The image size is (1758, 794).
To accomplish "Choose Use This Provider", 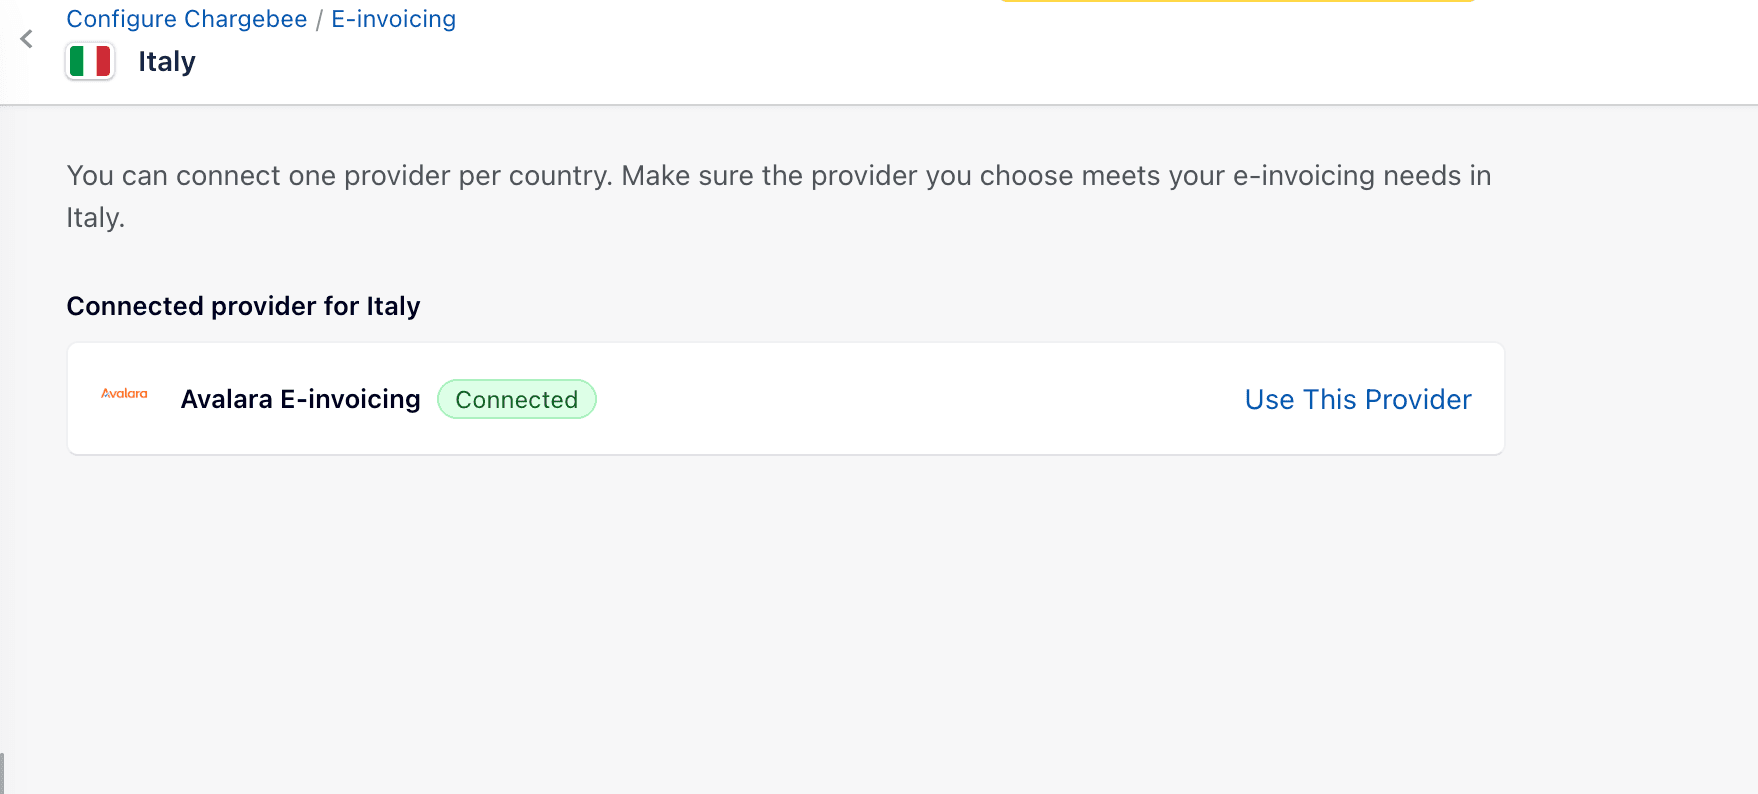I will [1357, 399].
